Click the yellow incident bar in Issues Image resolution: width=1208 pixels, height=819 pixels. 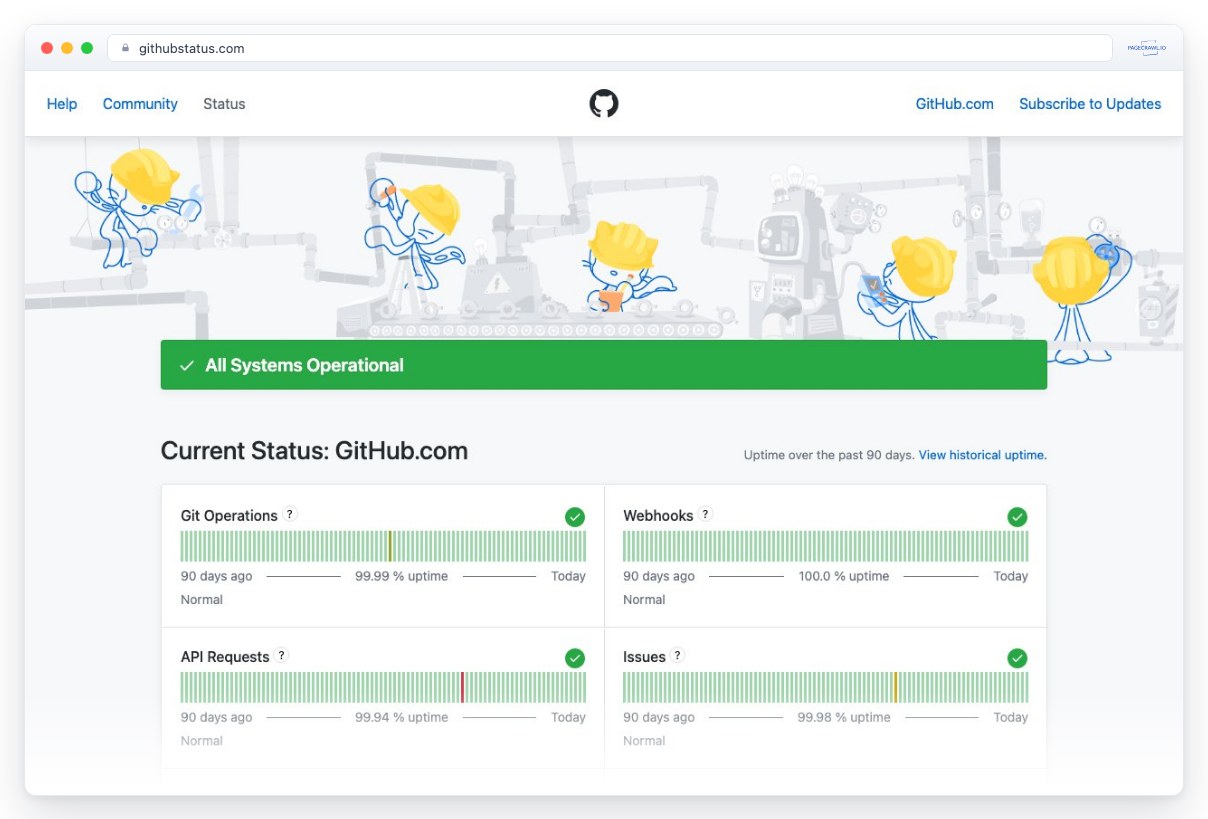pyautogui.click(x=895, y=687)
